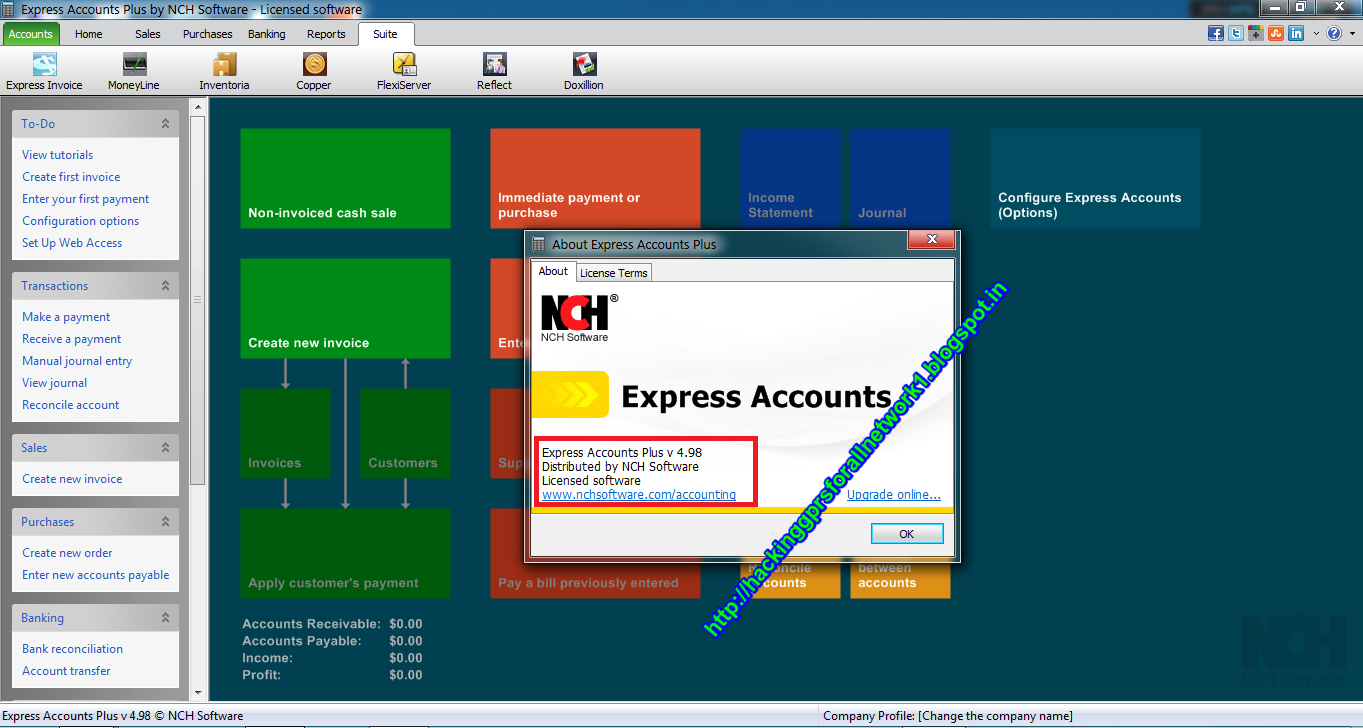
Task: Share via the StumbleUpon icon
Action: 1276,33
